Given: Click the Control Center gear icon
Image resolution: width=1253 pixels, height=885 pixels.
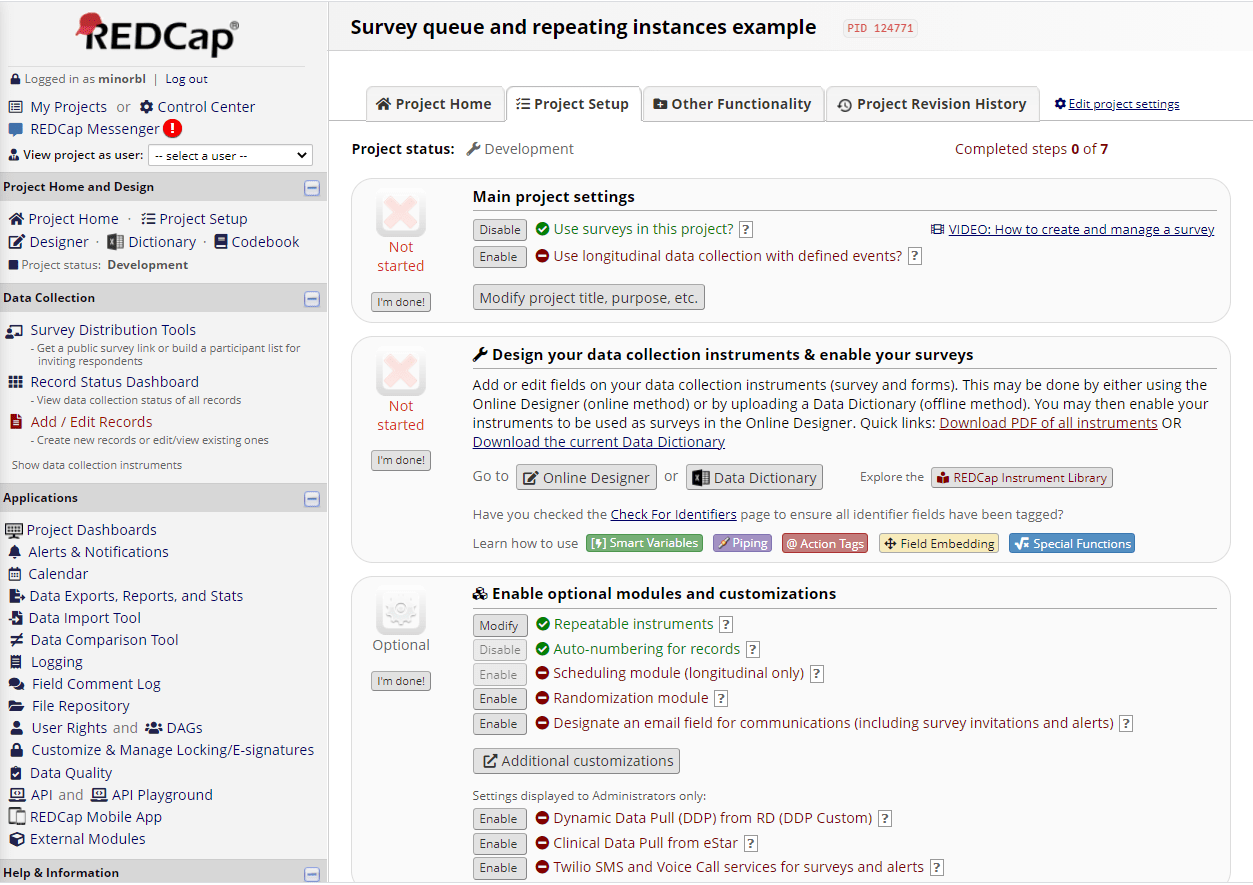Looking at the screenshot, I should 147,107.
